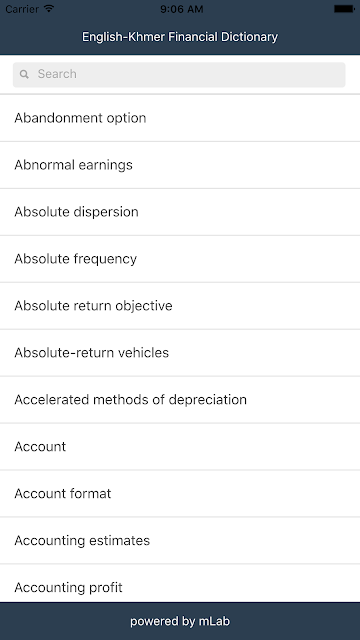
Task: Click the Search placeholder text
Action: click(x=57, y=74)
